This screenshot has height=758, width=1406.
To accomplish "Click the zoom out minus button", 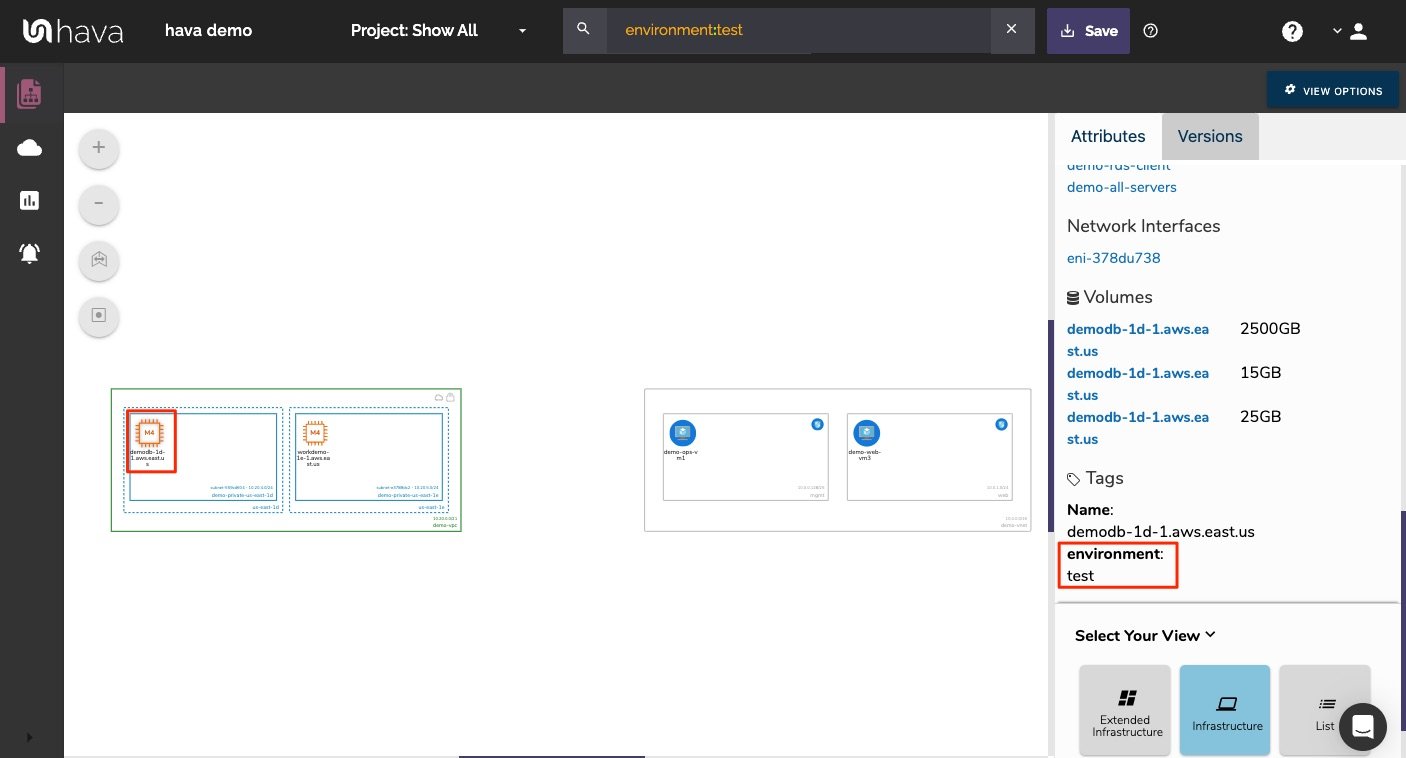I will tap(99, 204).
